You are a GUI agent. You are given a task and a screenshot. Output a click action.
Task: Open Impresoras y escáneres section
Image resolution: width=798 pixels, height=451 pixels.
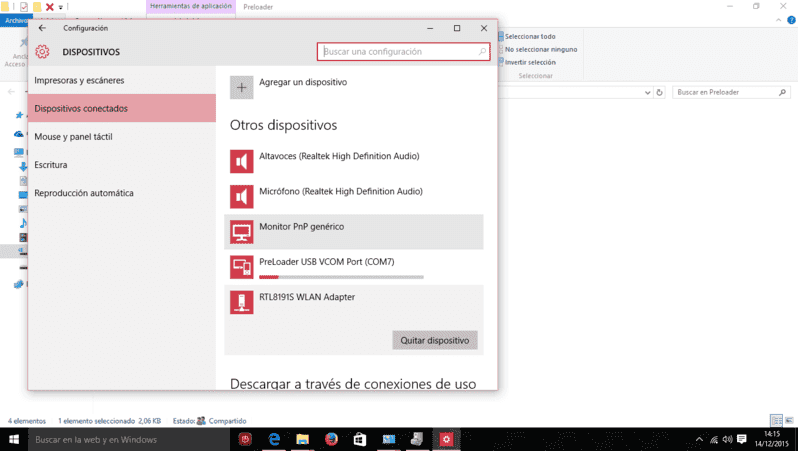click(x=122, y=80)
